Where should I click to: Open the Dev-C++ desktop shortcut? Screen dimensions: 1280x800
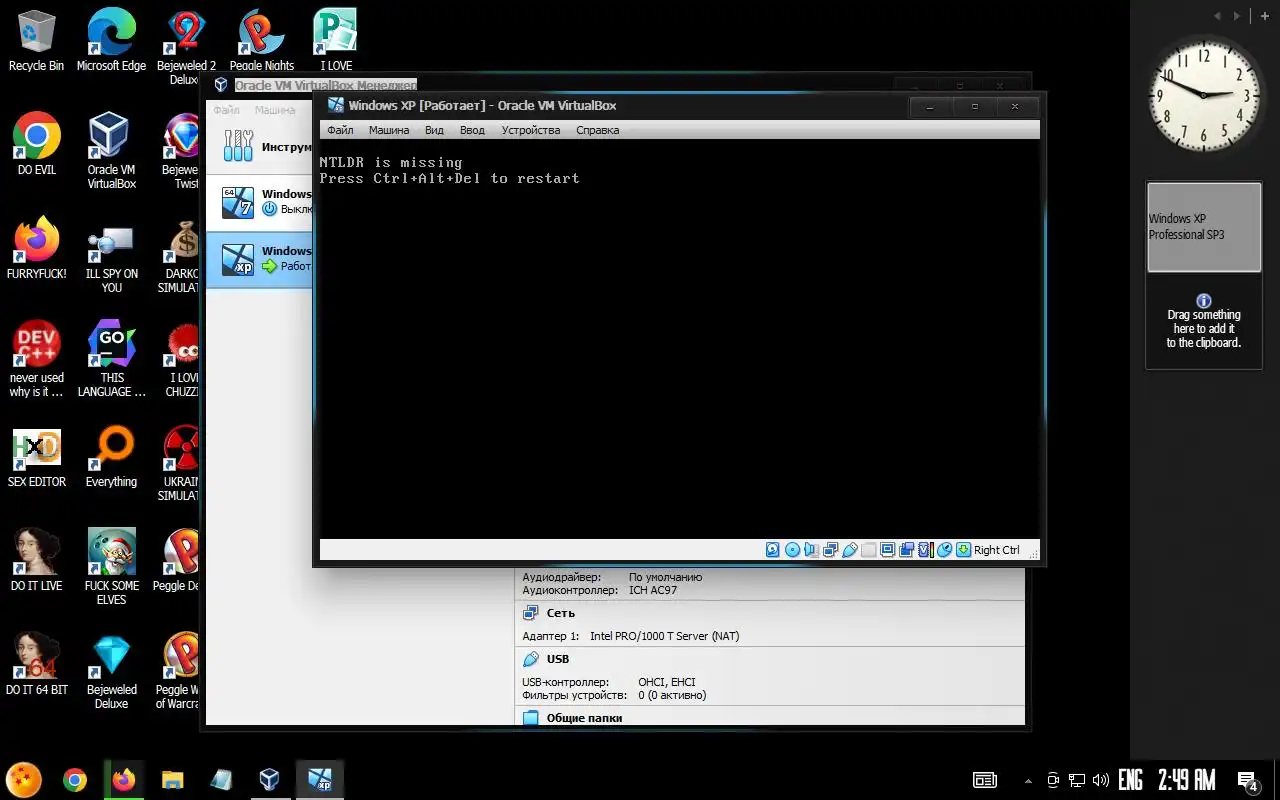[x=36, y=358]
